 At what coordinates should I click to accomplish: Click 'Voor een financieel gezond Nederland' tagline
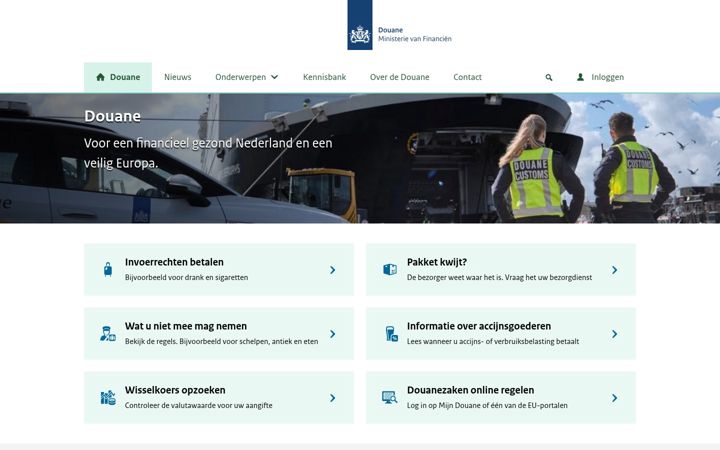pos(208,153)
